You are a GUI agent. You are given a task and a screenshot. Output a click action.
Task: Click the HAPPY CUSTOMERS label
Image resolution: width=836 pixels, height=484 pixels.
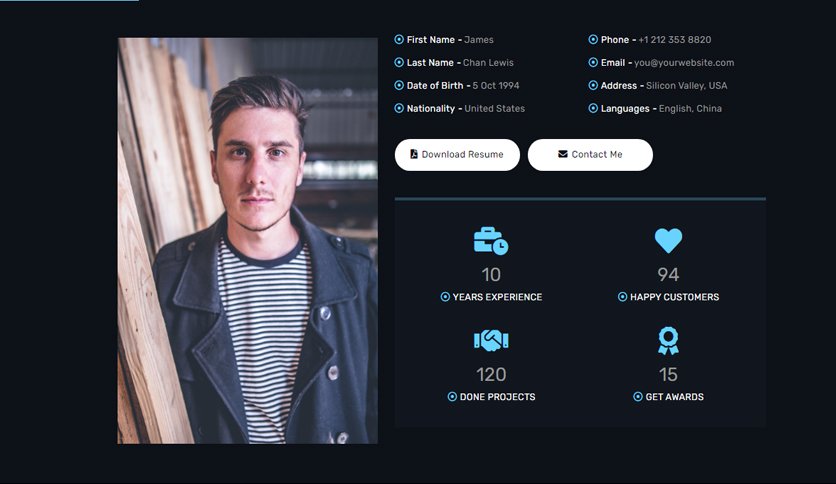point(674,297)
